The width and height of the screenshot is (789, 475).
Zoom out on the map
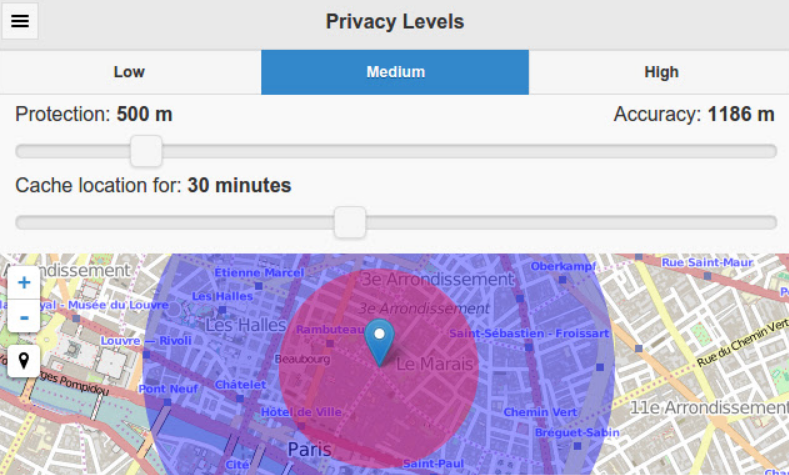[24, 316]
